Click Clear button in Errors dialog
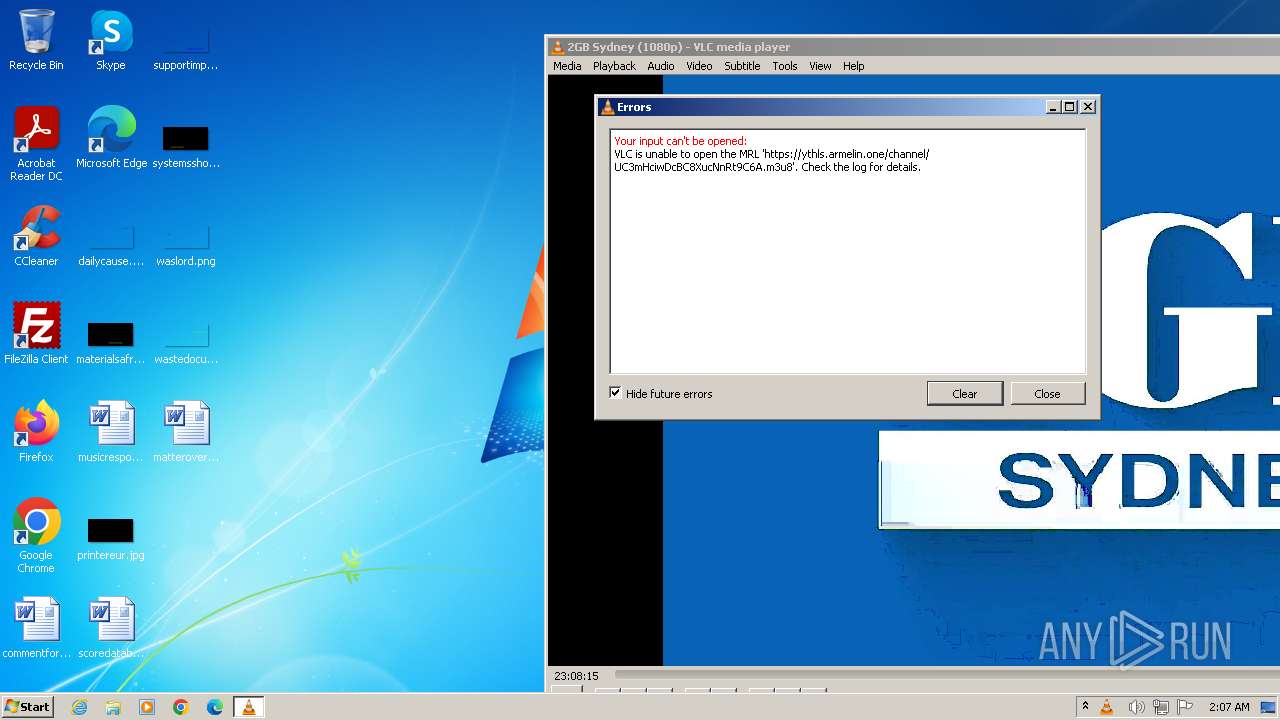 (x=965, y=394)
